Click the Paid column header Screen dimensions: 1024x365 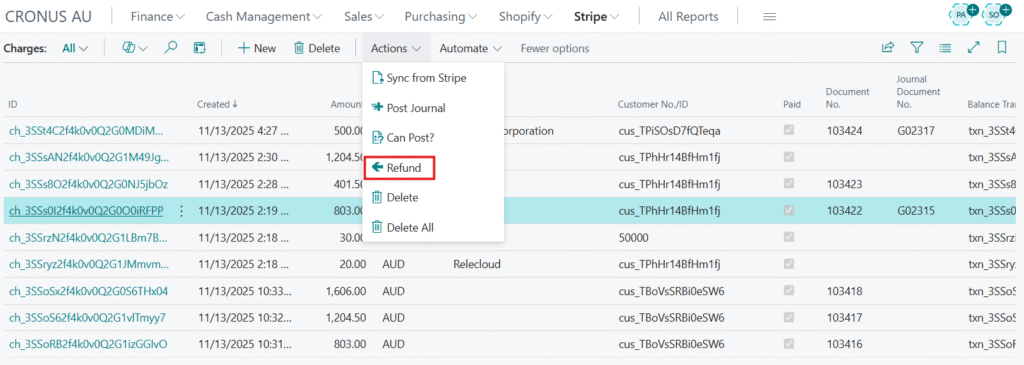pyautogui.click(x=792, y=104)
